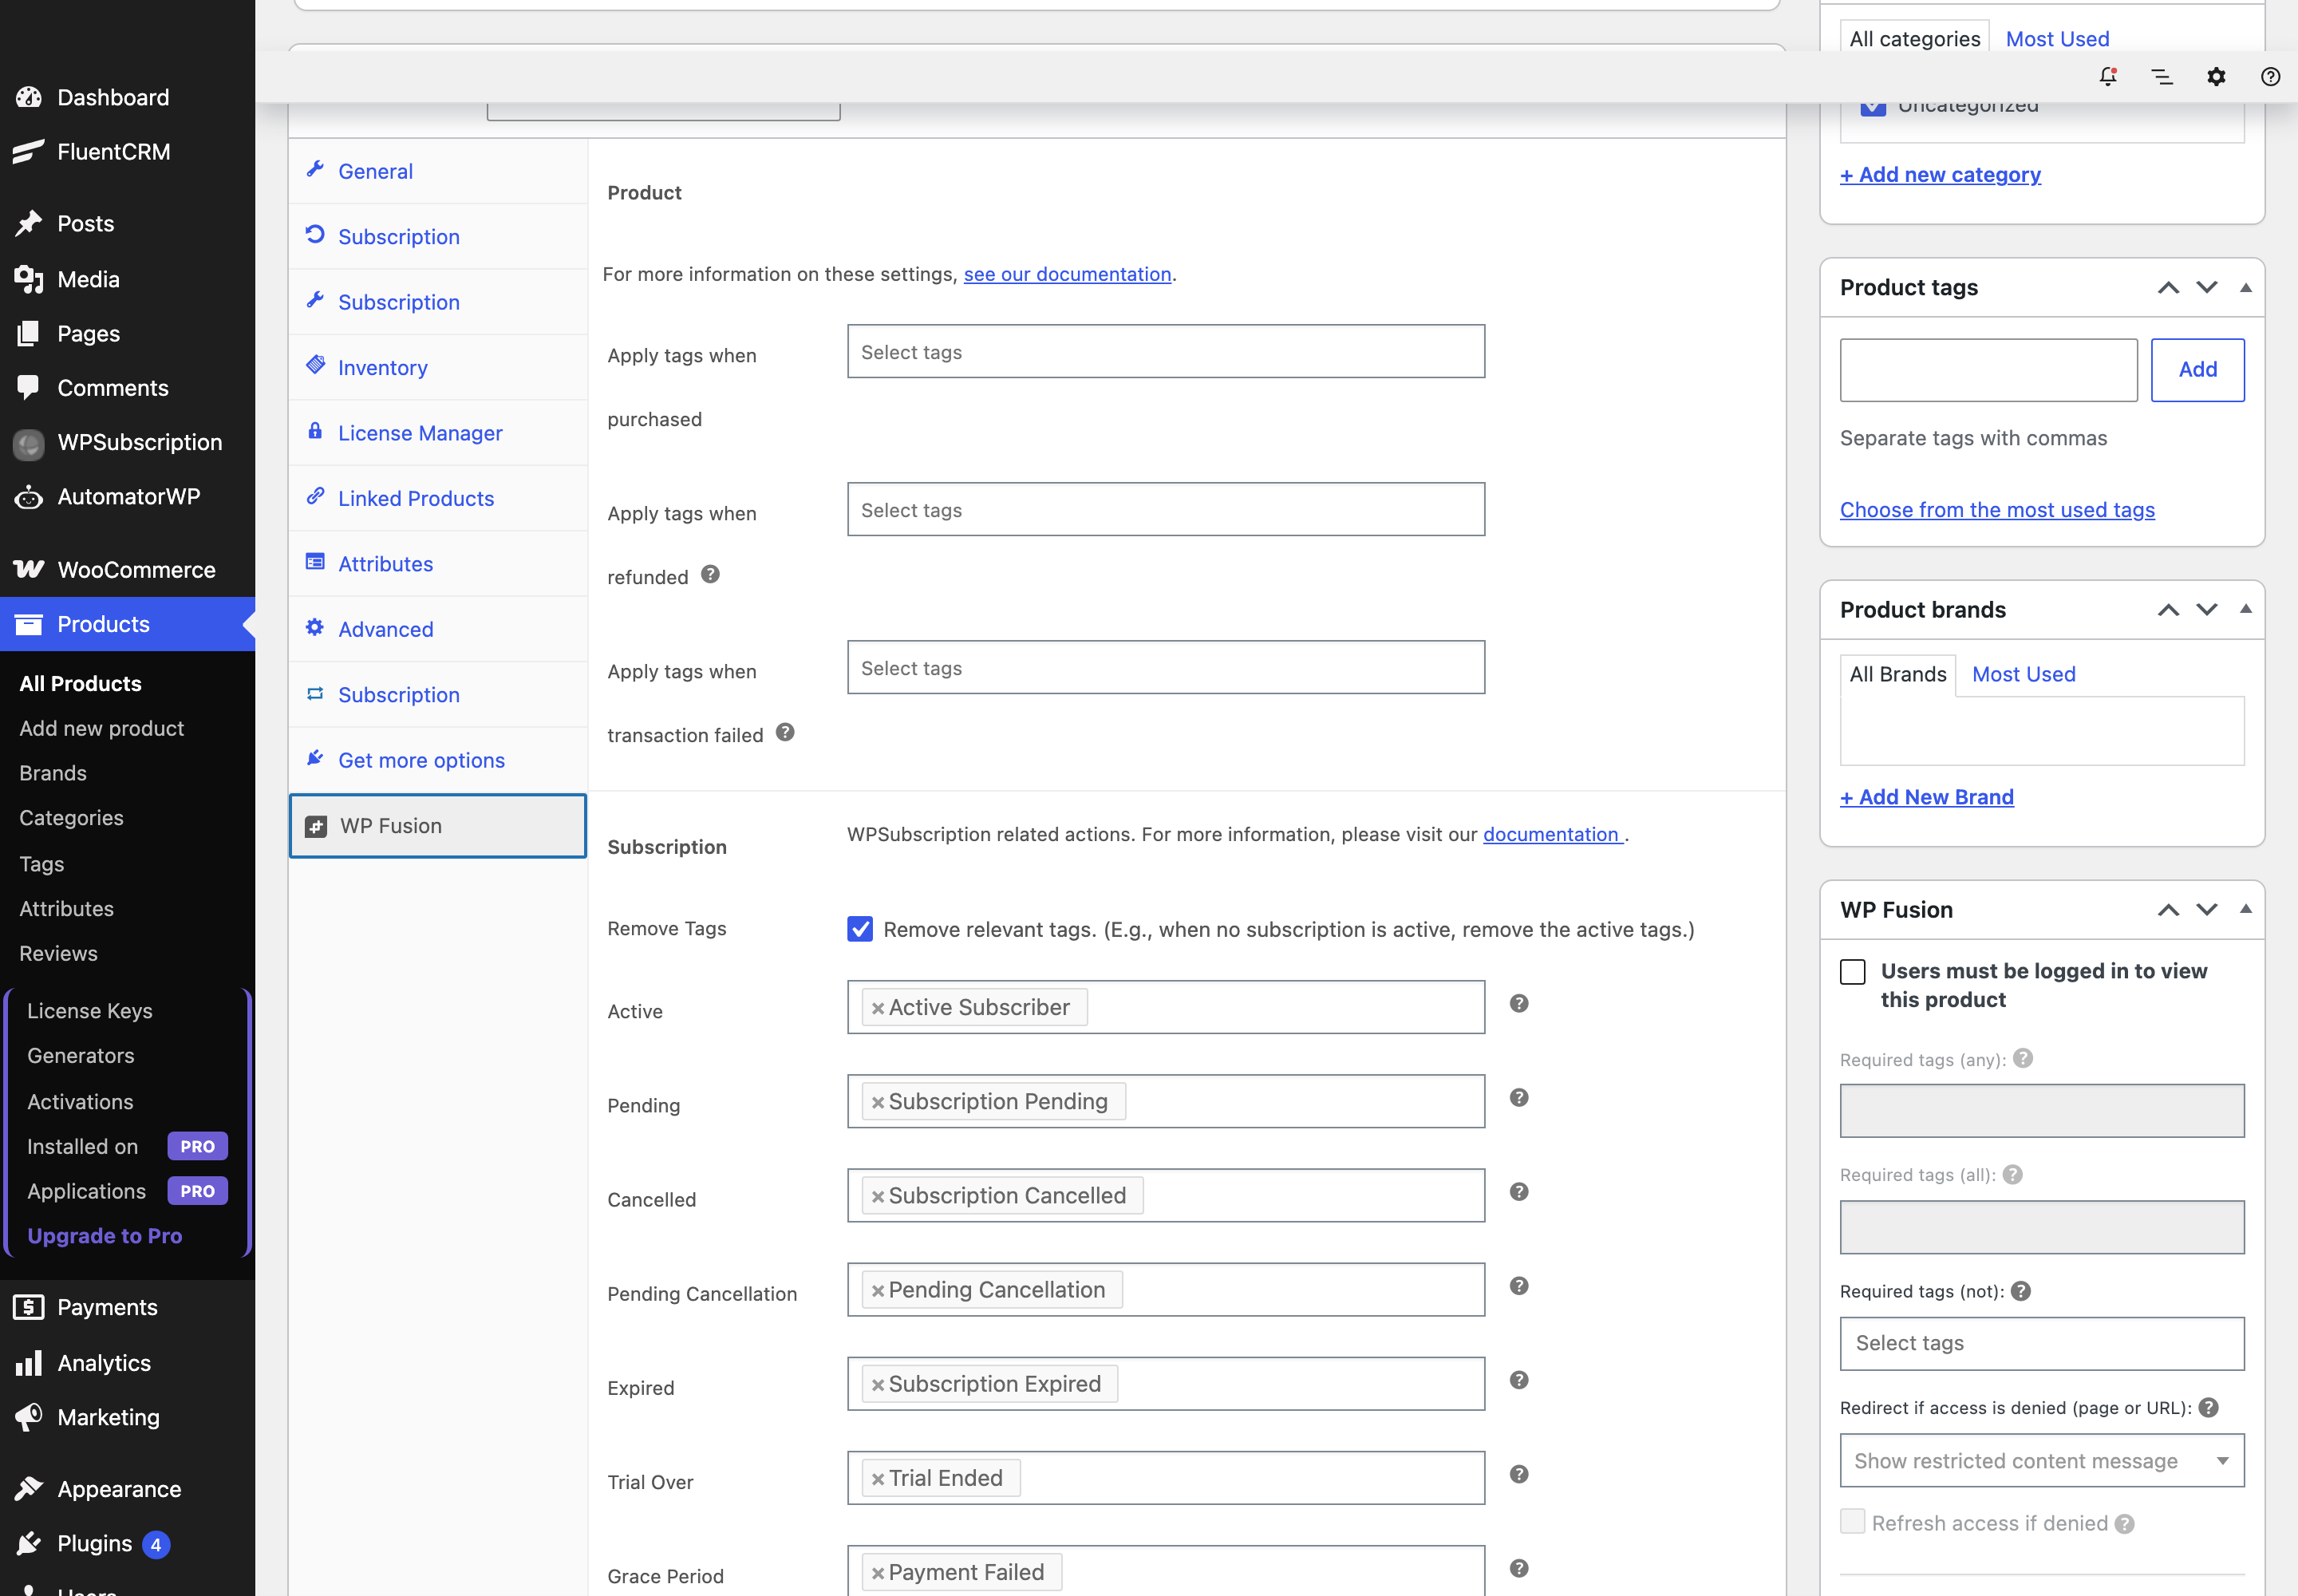Click help icon next to Required tags (all)
The height and width of the screenshot is (1596, 2298).
coord(2013,1174)
